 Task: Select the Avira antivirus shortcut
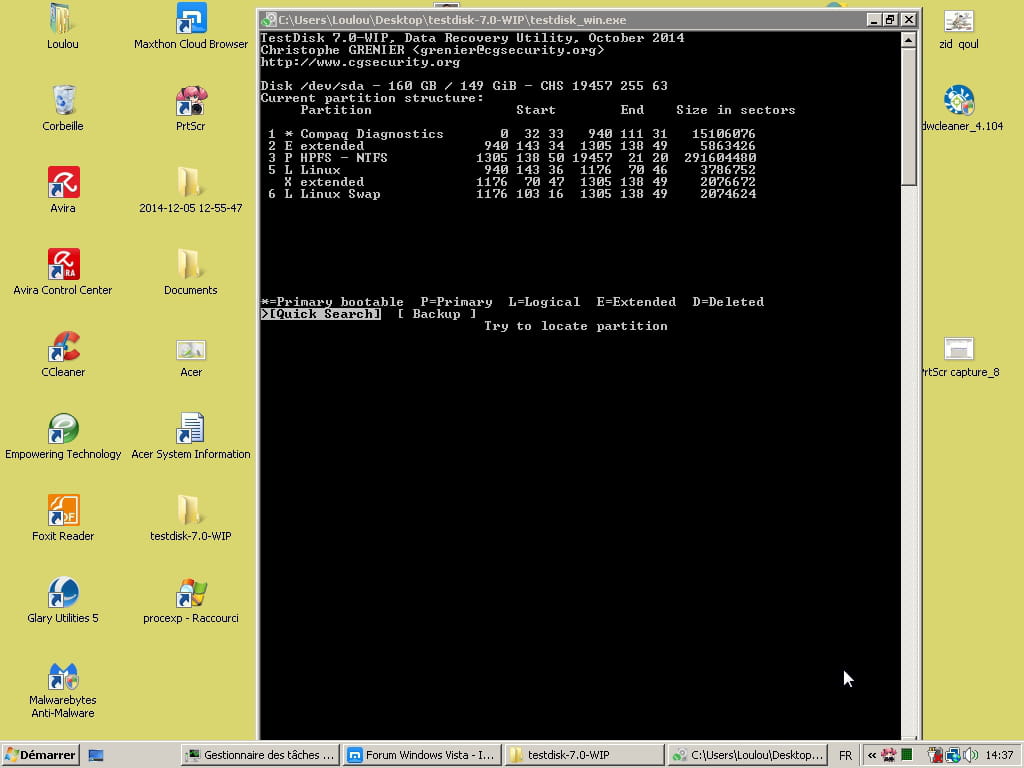pyautogui.click(x=63, y=190)
